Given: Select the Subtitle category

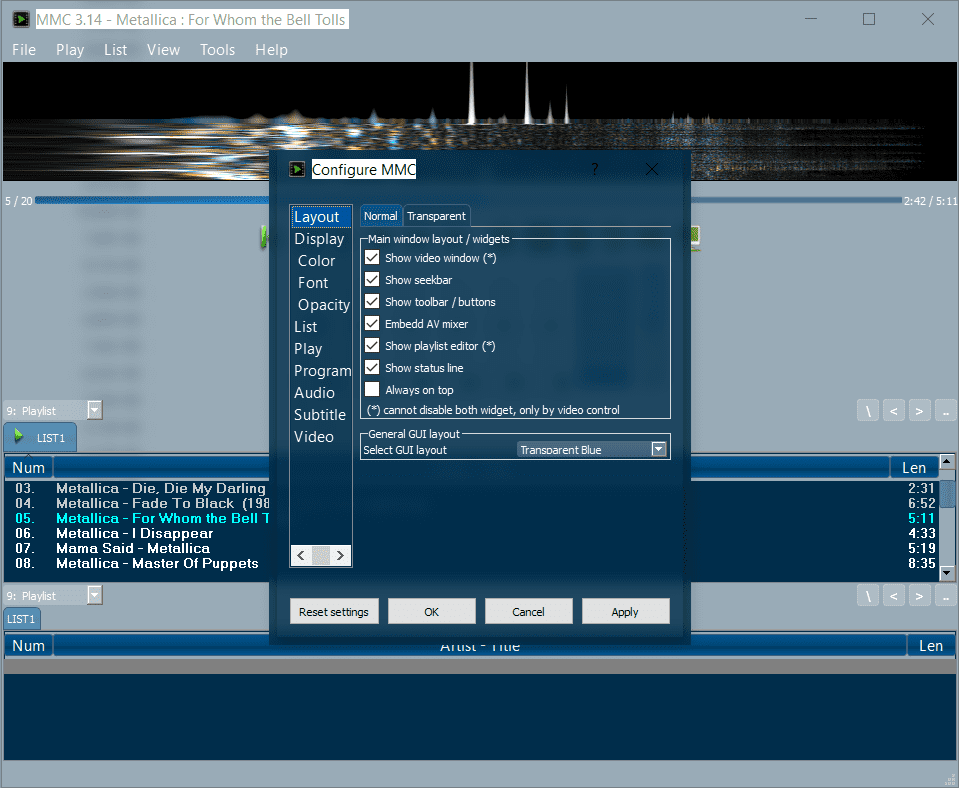Looking at the screenshot, I should [x=320, y=415].
